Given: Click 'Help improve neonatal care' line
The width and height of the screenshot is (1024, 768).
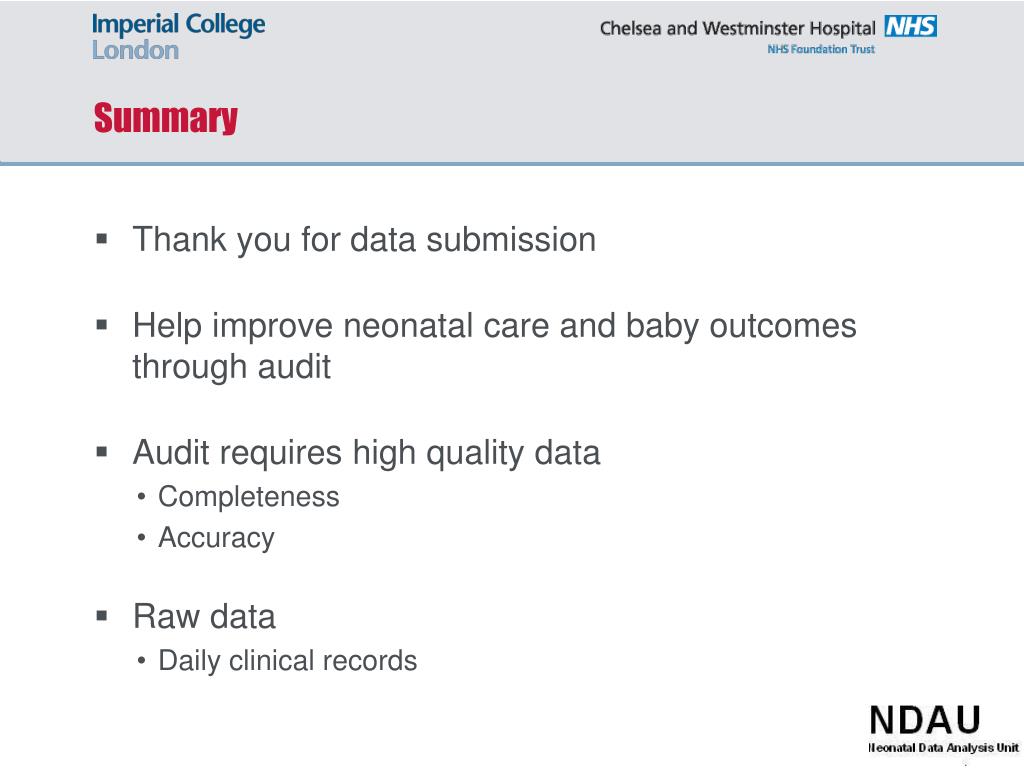Looking at the screenshot, I should [494, 325].
